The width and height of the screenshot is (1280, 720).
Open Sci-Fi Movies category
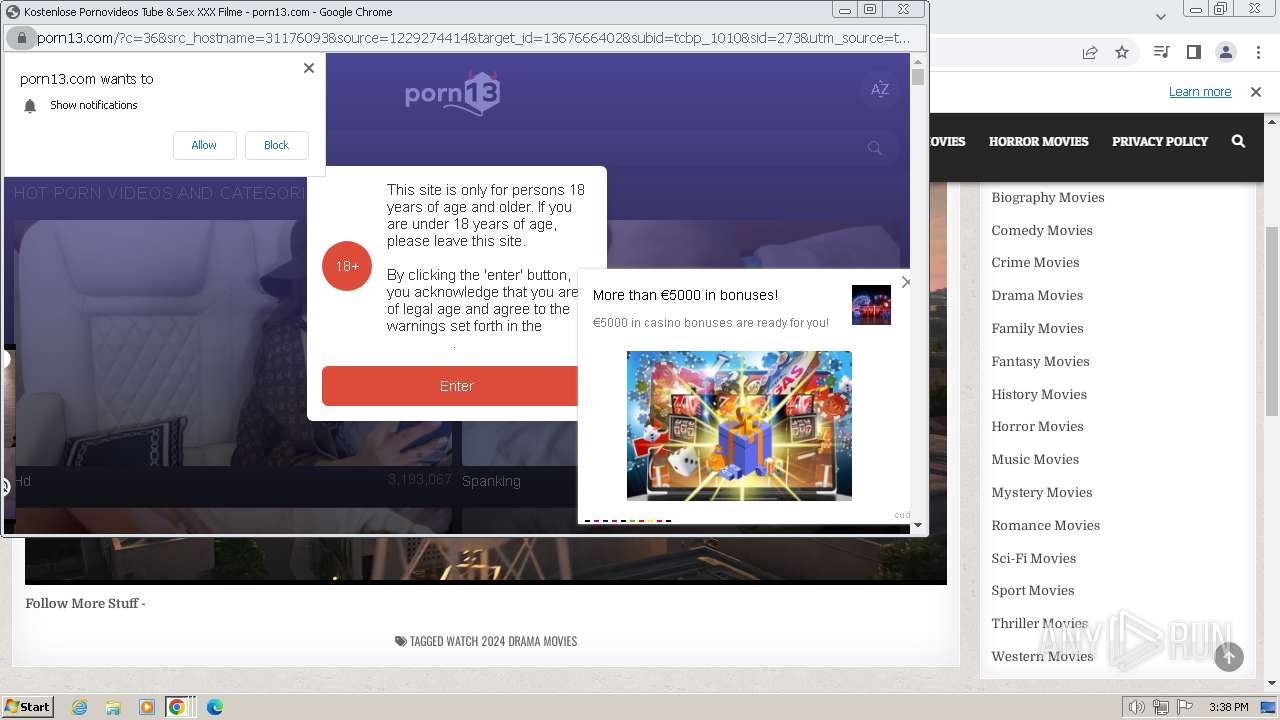(1033, 558)
